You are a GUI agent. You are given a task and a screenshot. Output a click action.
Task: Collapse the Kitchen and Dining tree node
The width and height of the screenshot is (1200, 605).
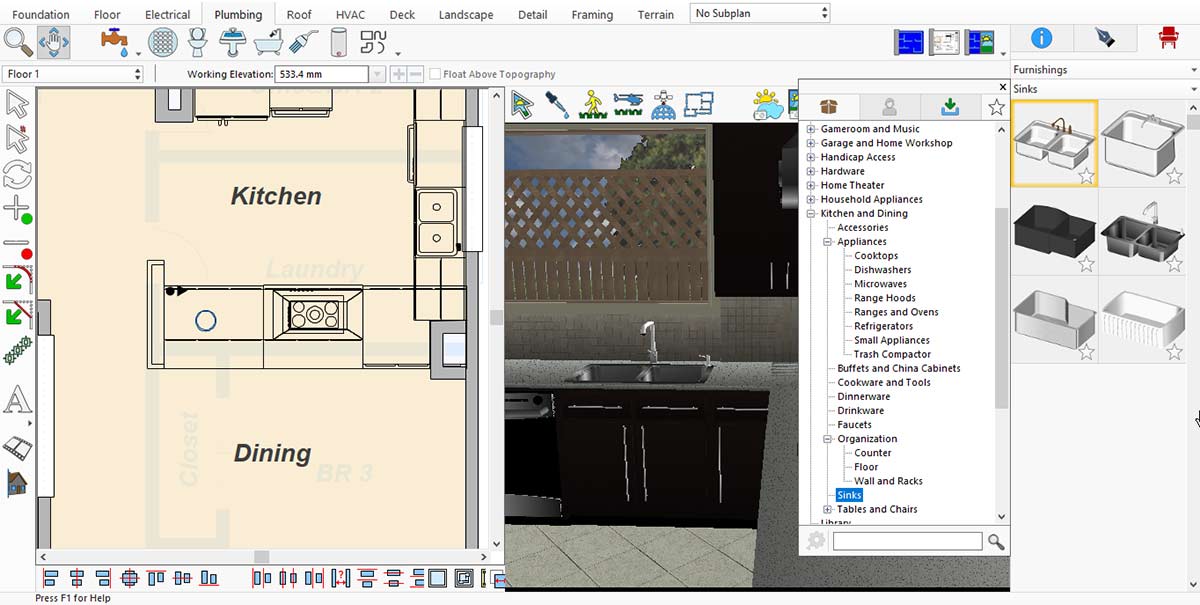(811, 213)
